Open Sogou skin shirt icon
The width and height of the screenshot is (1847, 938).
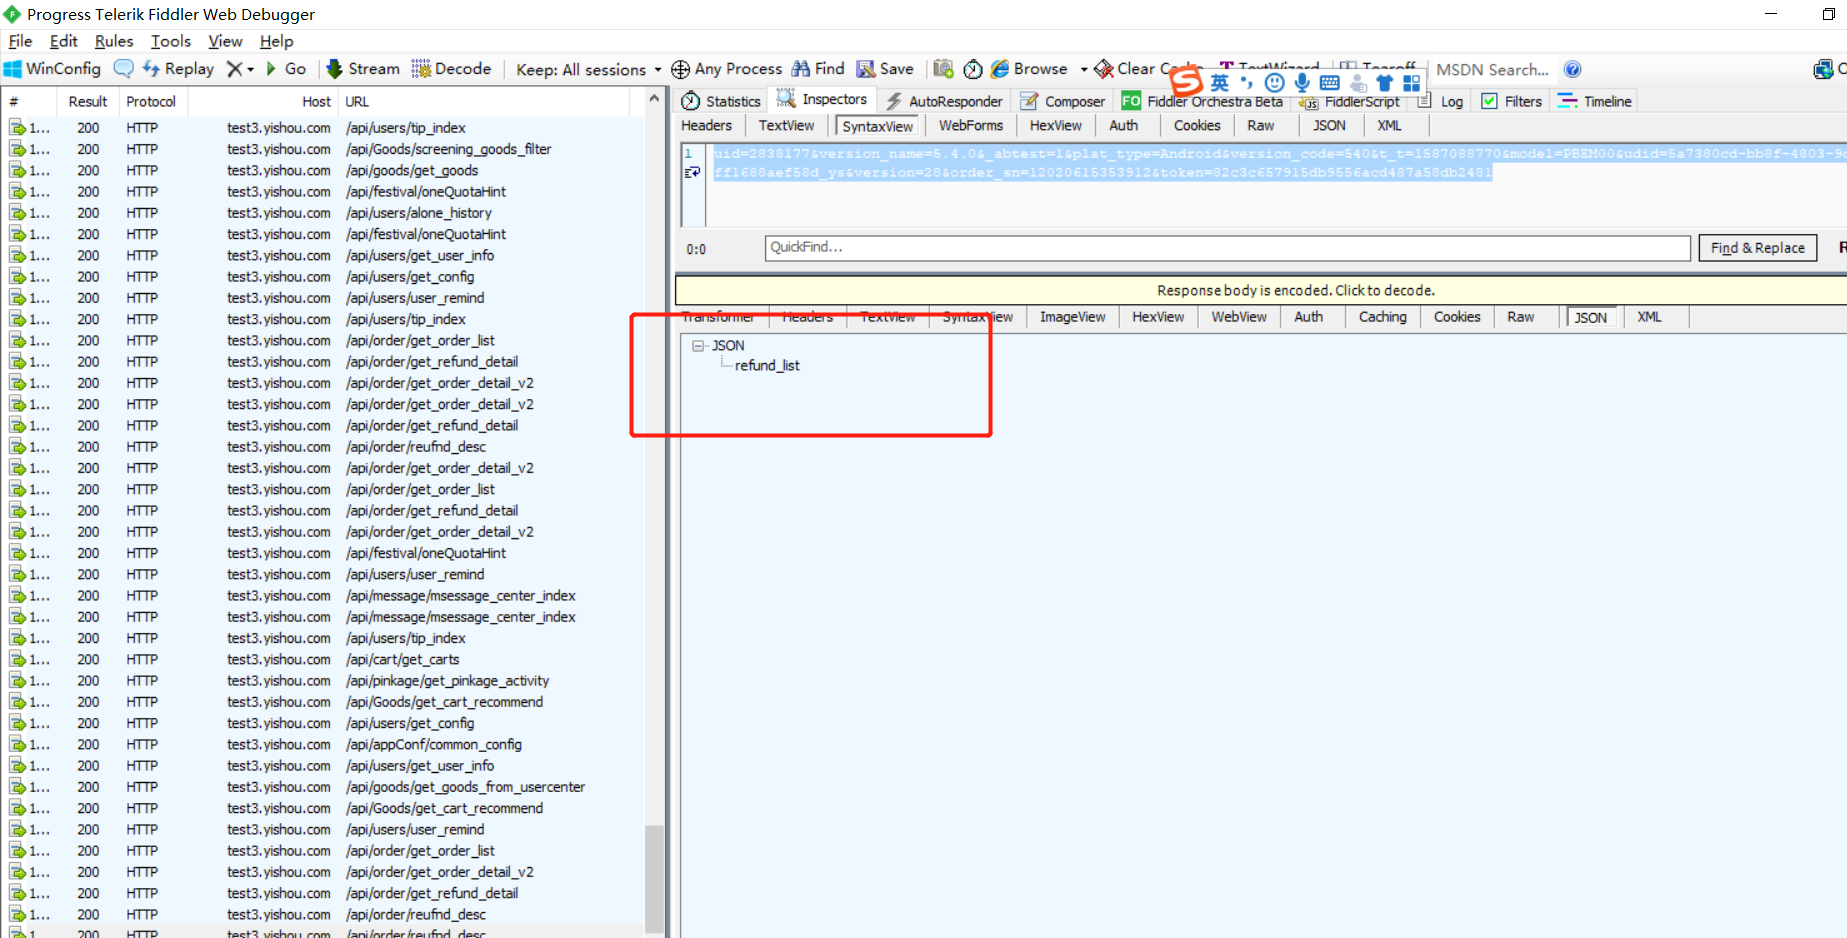click(1385, 82)
